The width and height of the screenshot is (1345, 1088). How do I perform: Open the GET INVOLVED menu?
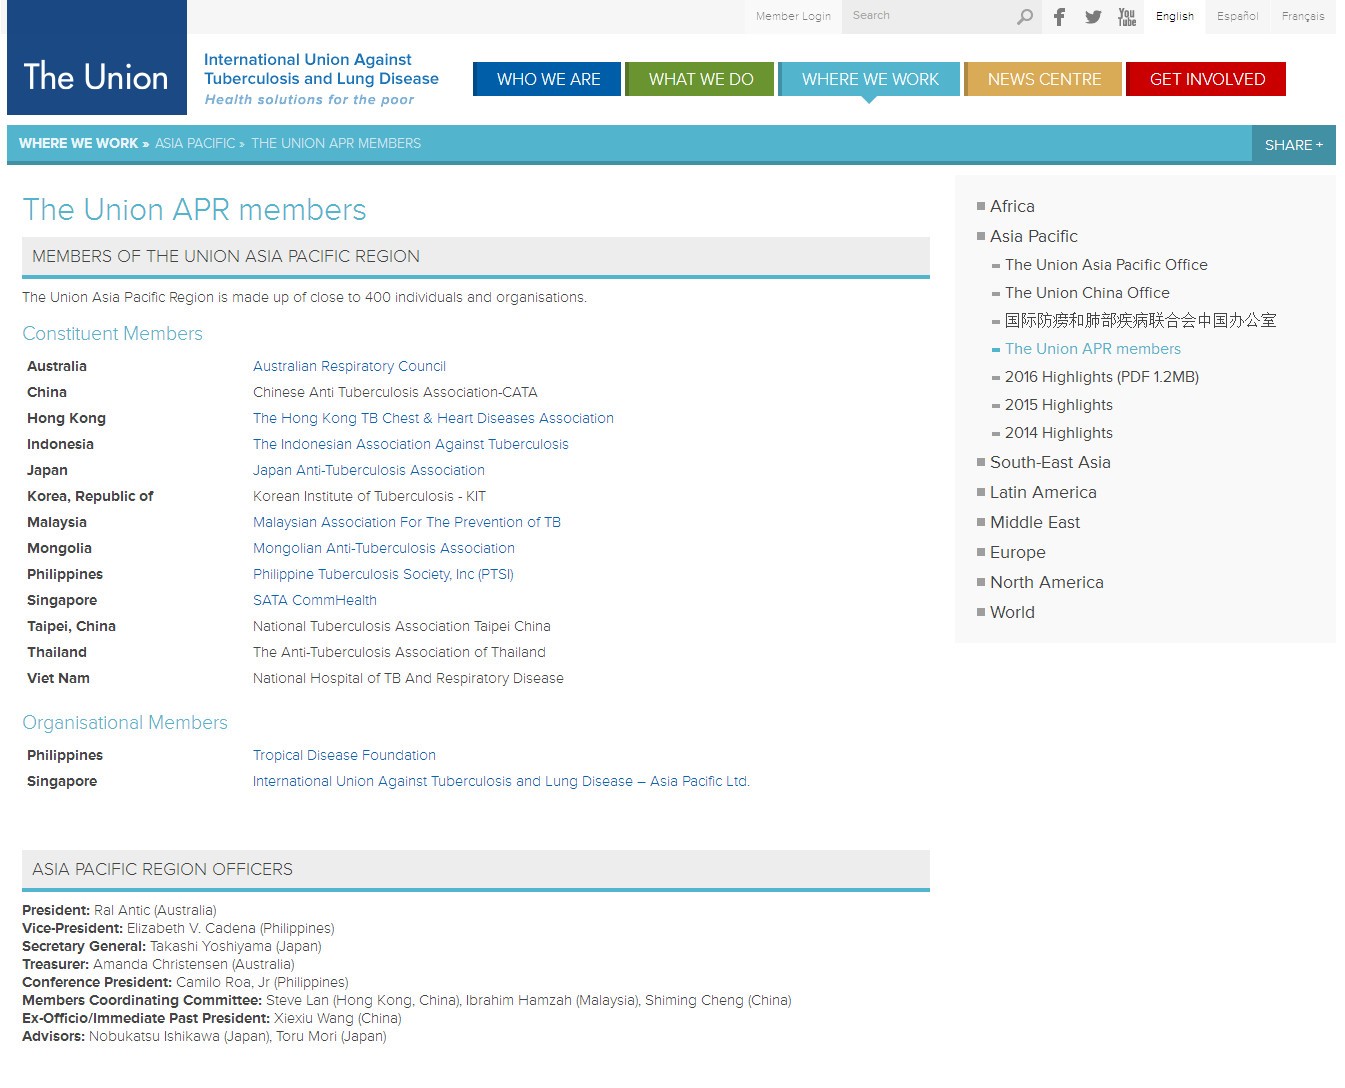coord(1206,79)
